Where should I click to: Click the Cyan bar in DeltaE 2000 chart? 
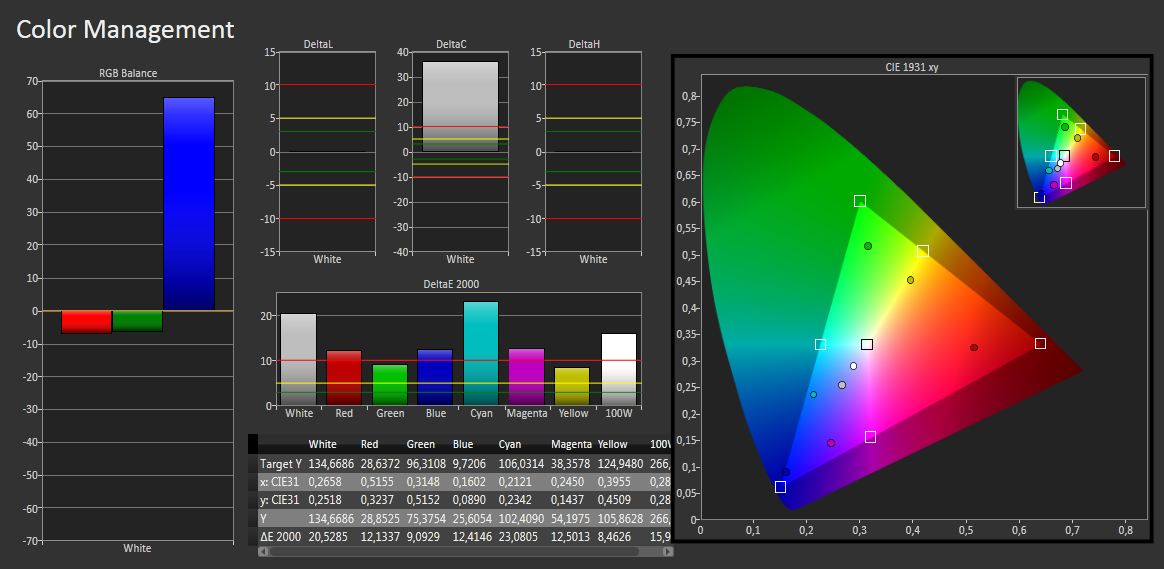[x=480, y=353]
